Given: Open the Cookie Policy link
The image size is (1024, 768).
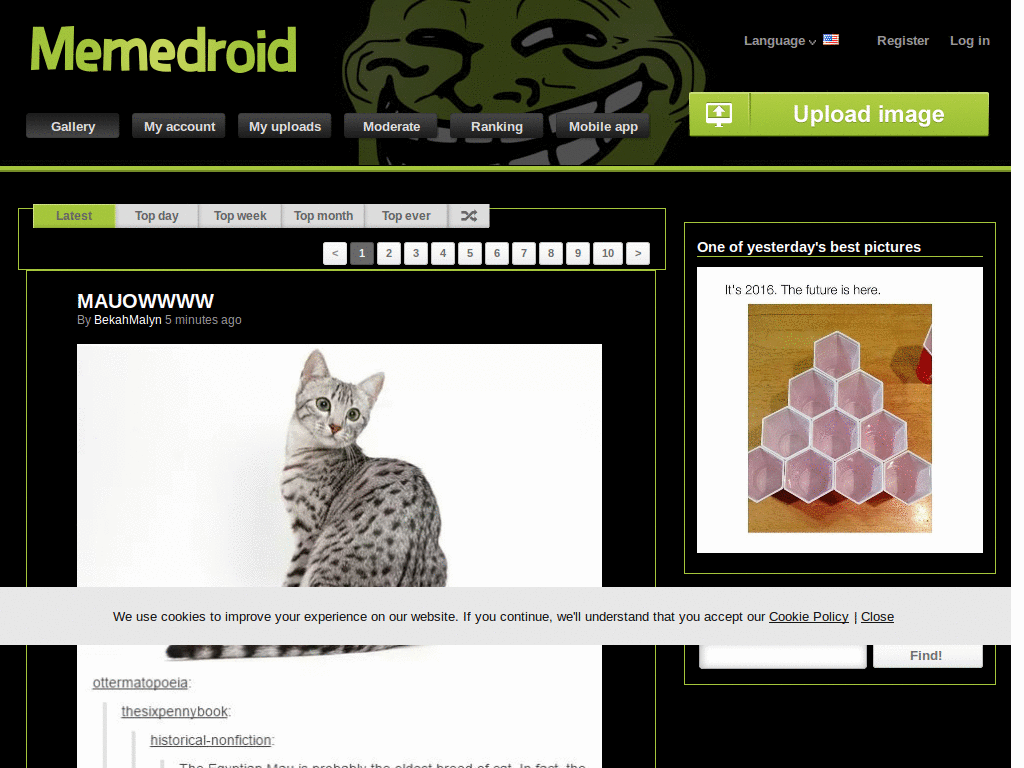Looking at the screenshot, I should [x=808, y=616].
